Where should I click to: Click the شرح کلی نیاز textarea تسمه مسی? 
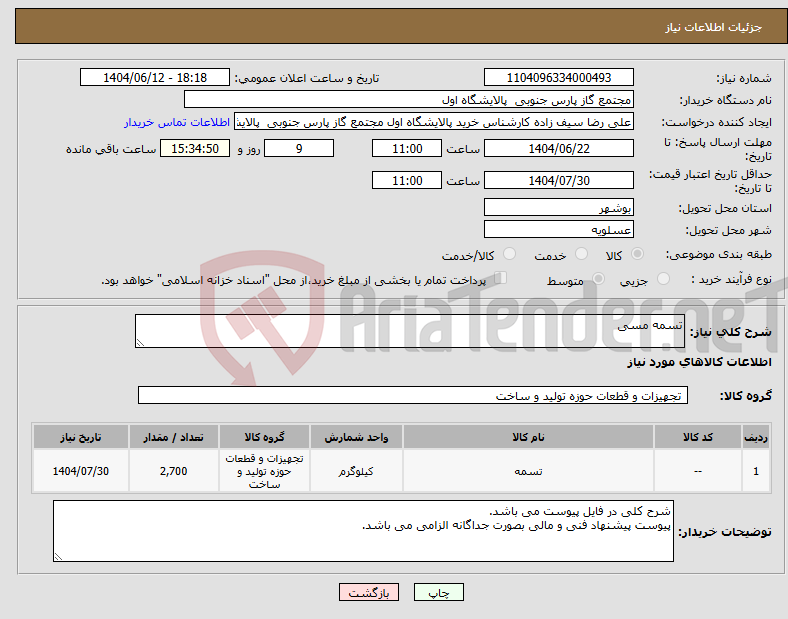[x=410, y=331]
